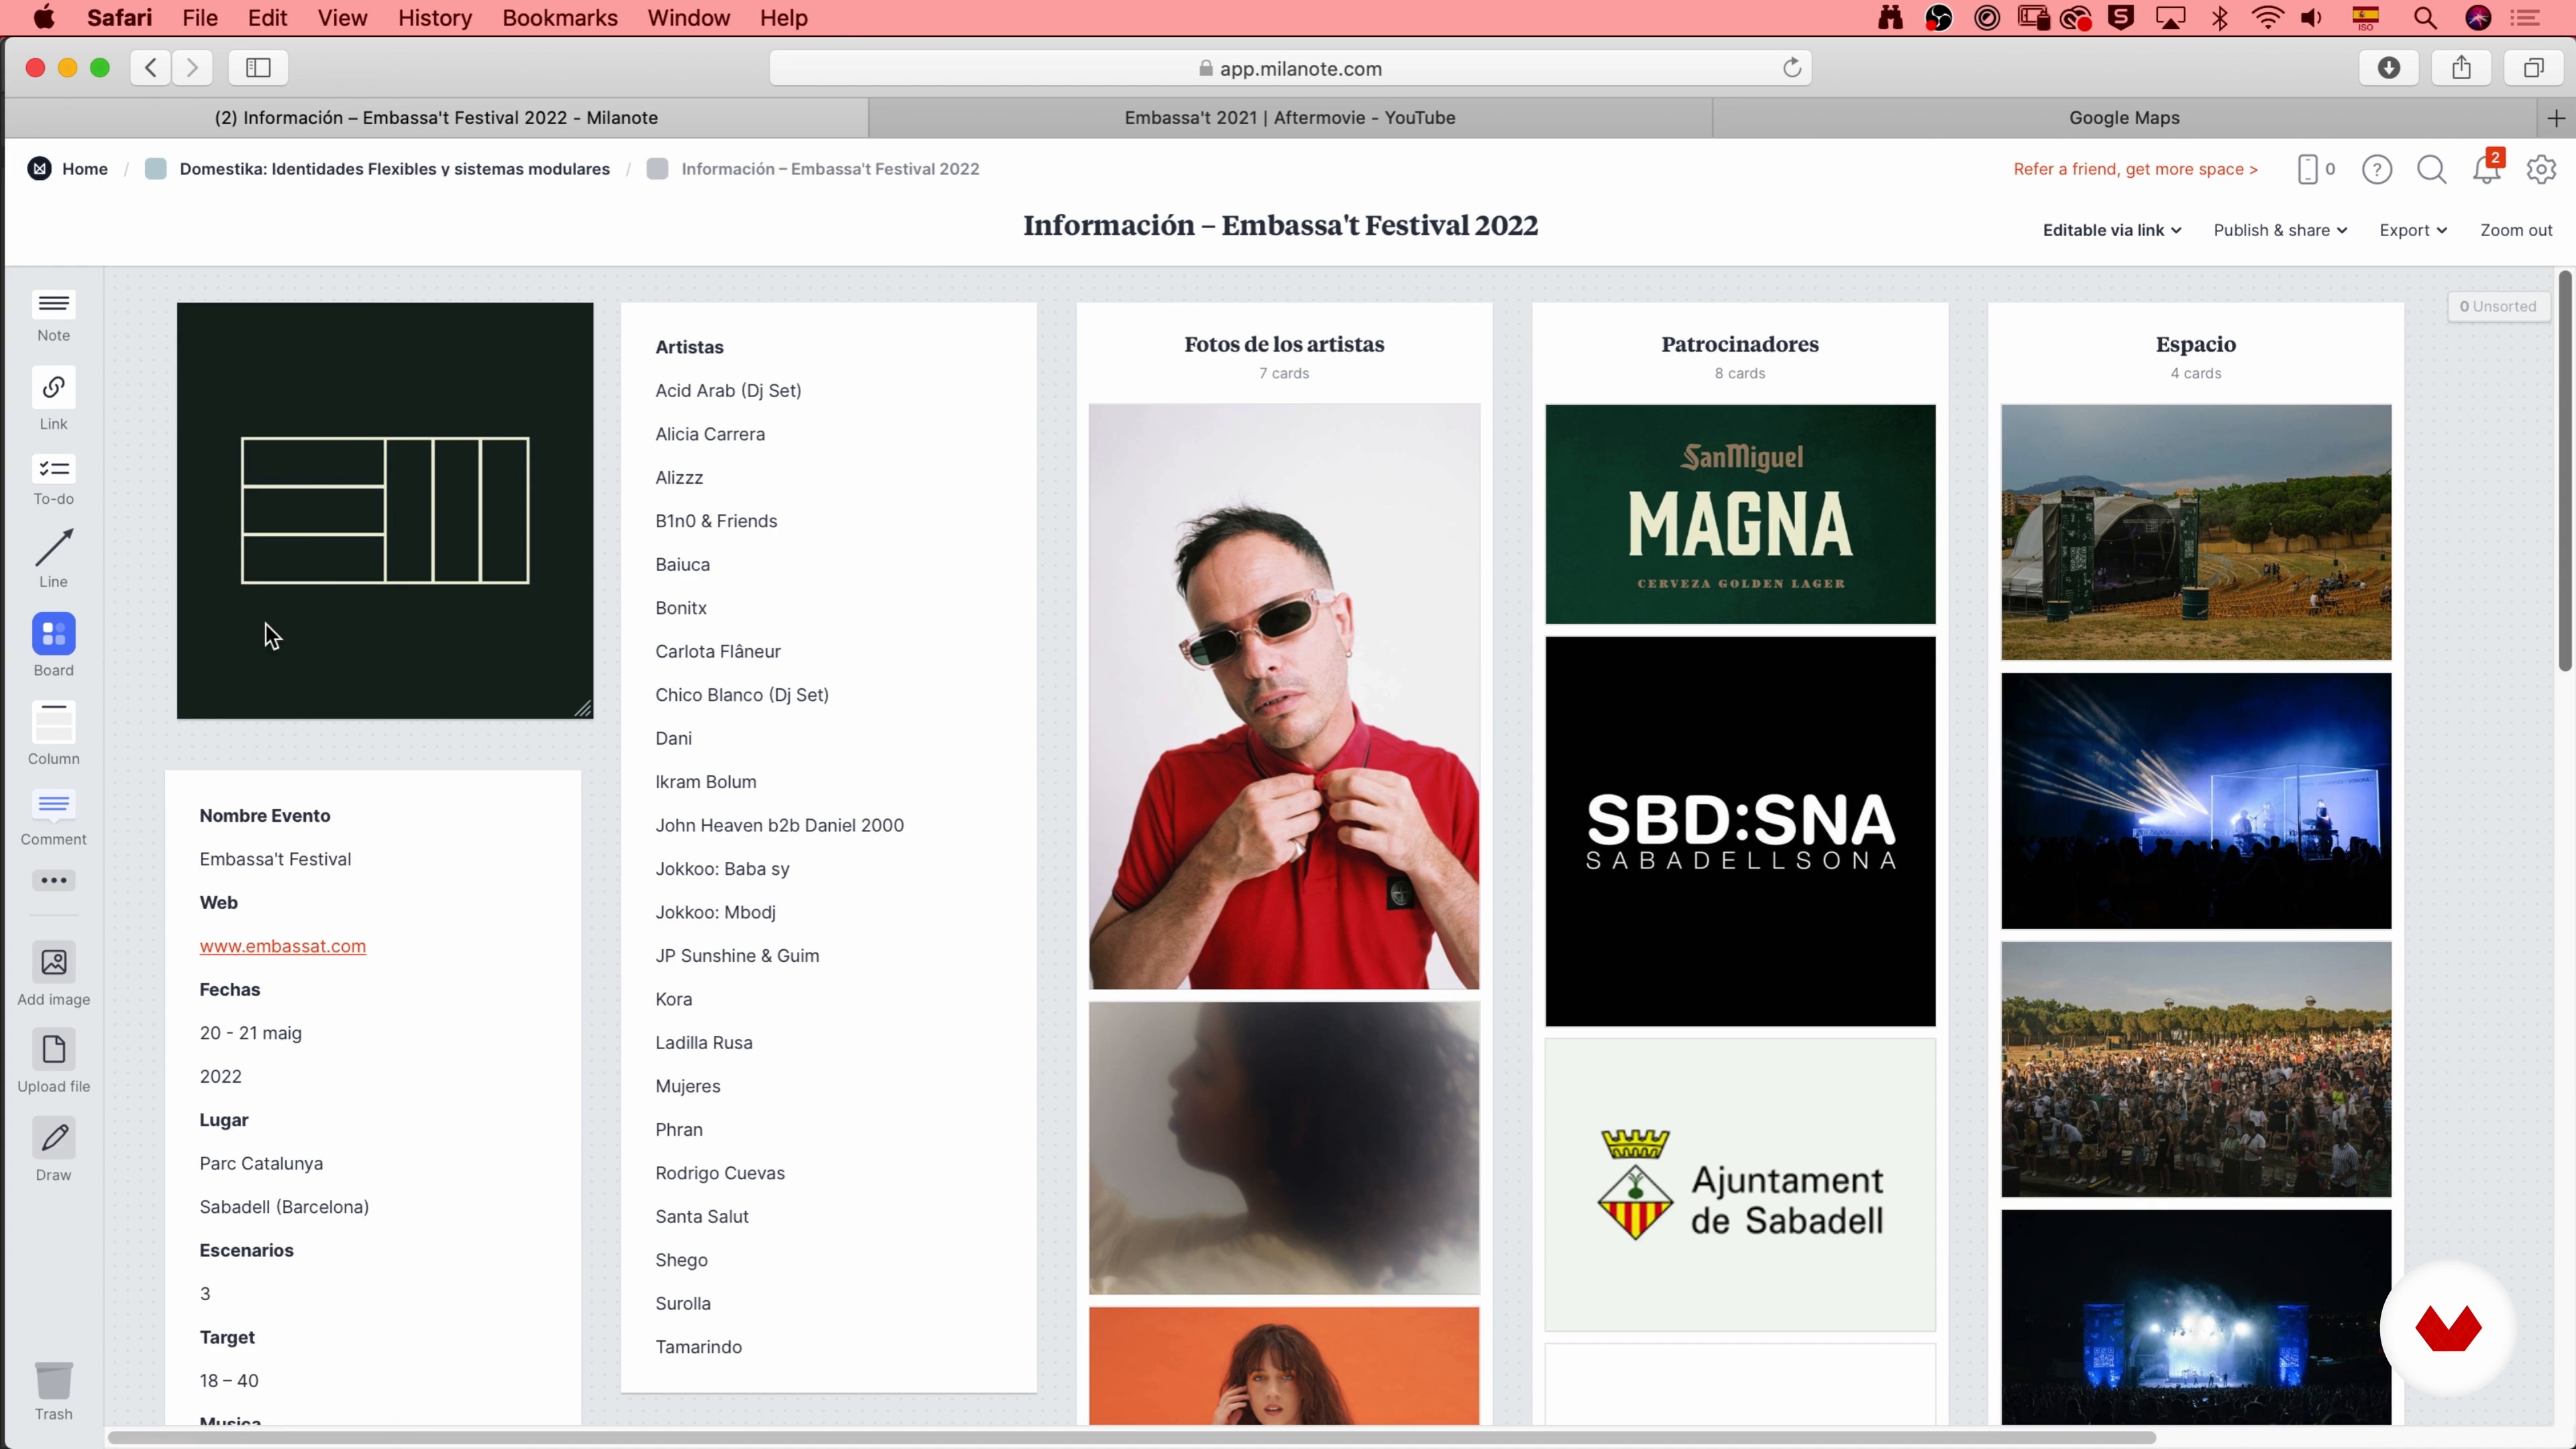Open new Safari tab plus button
The height and width of the screenshot is (1449, 2576).
pos(2556,118)
